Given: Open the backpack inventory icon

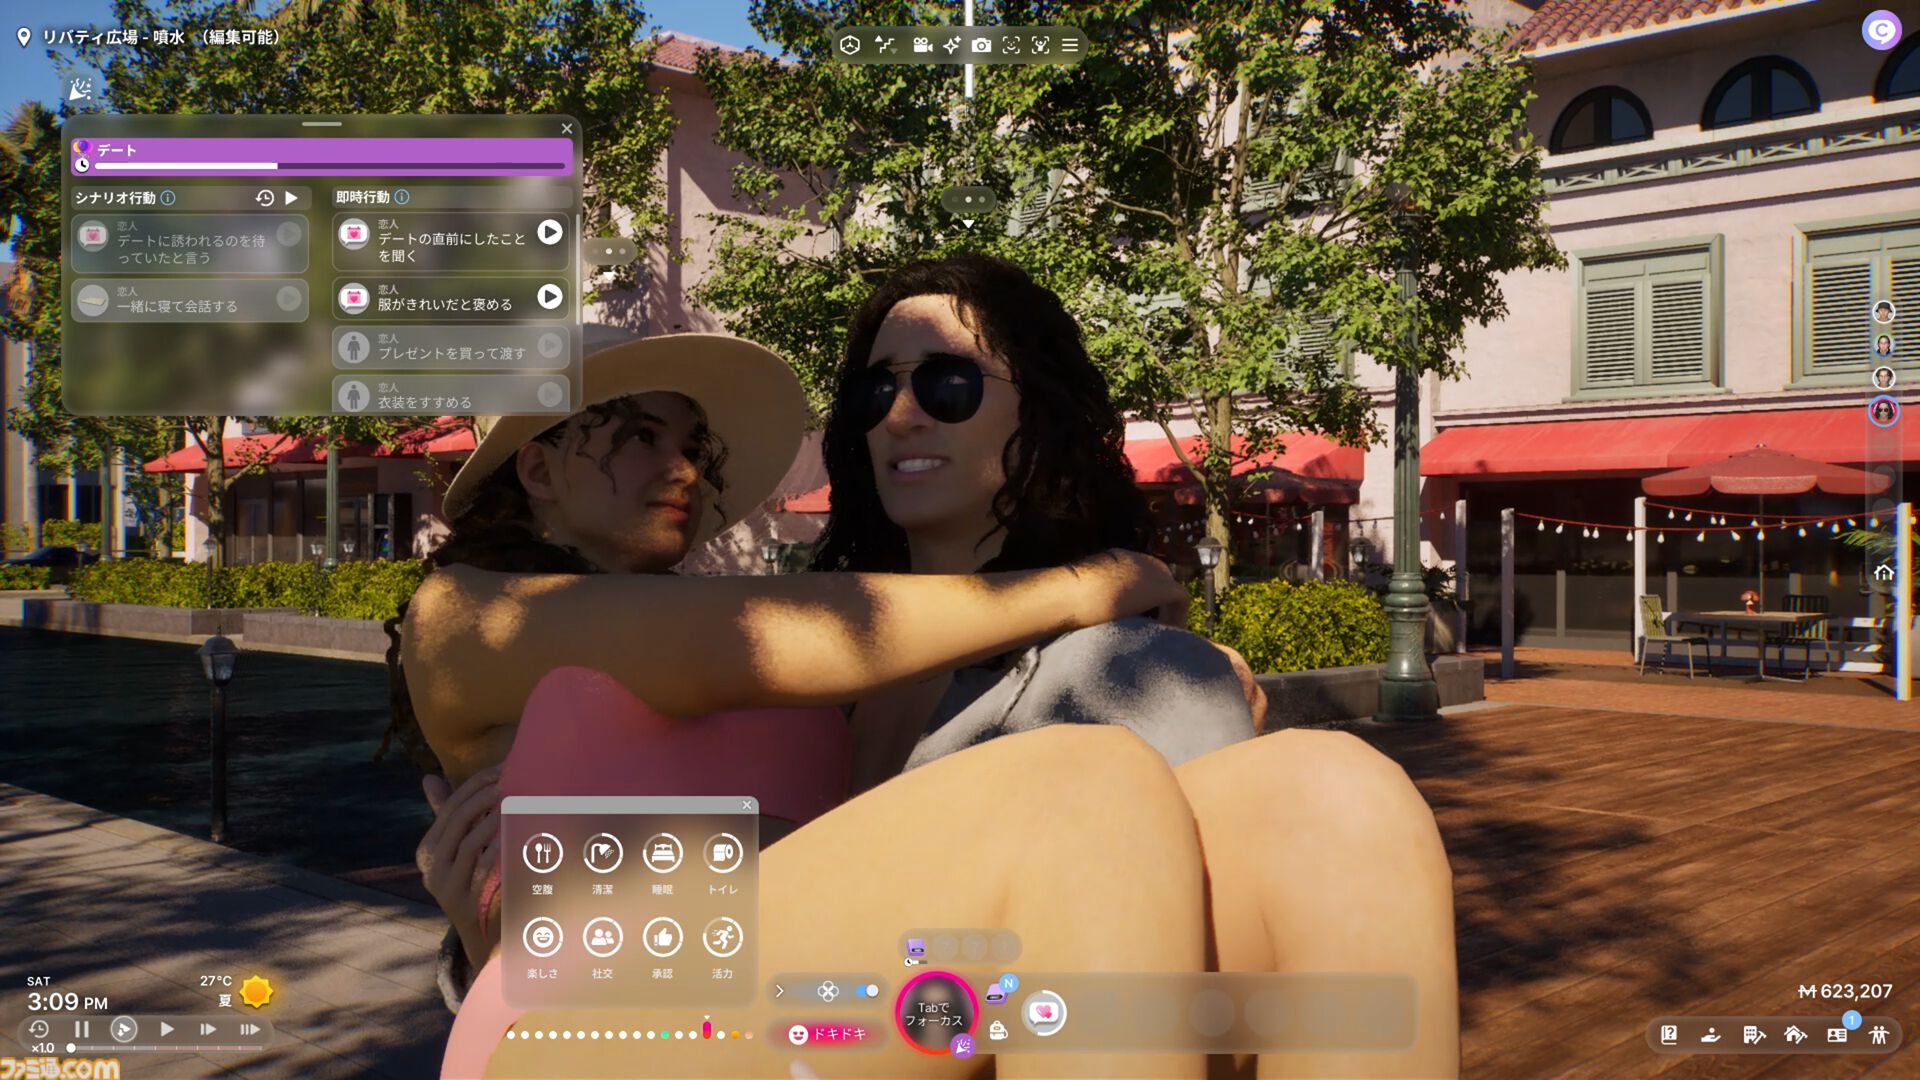Looking at the screenshot, I should click(x=997, y=1030).
